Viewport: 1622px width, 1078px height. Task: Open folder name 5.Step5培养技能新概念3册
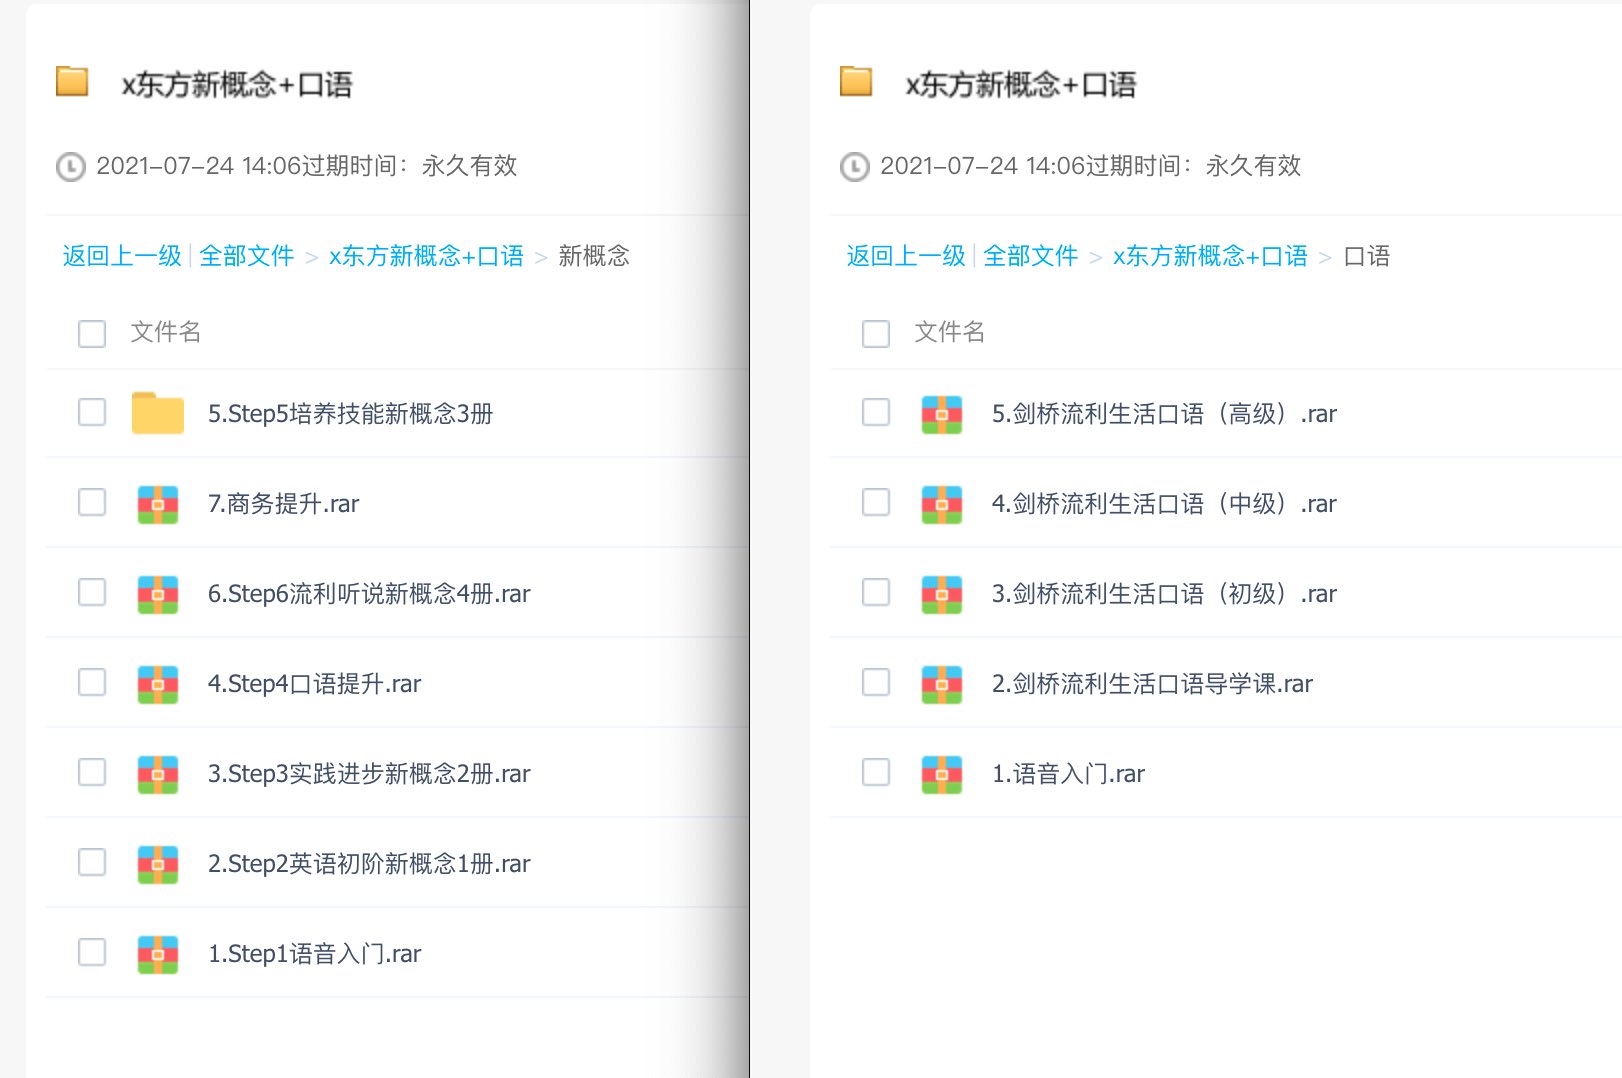click(x=350, y=414)
